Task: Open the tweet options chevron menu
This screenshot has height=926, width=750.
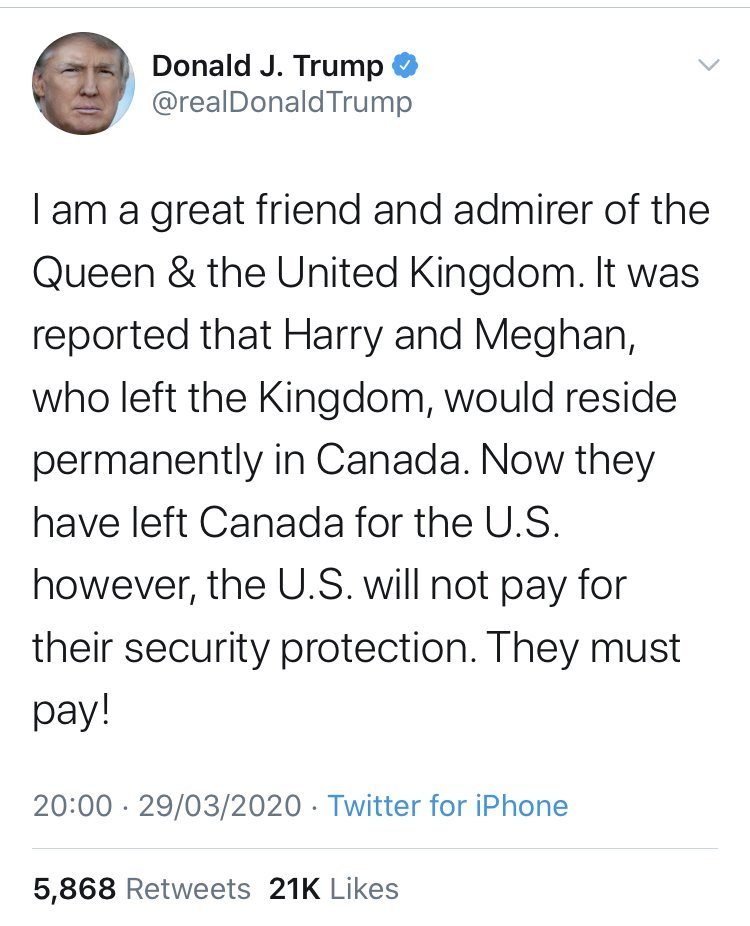Action: (707, 65)
